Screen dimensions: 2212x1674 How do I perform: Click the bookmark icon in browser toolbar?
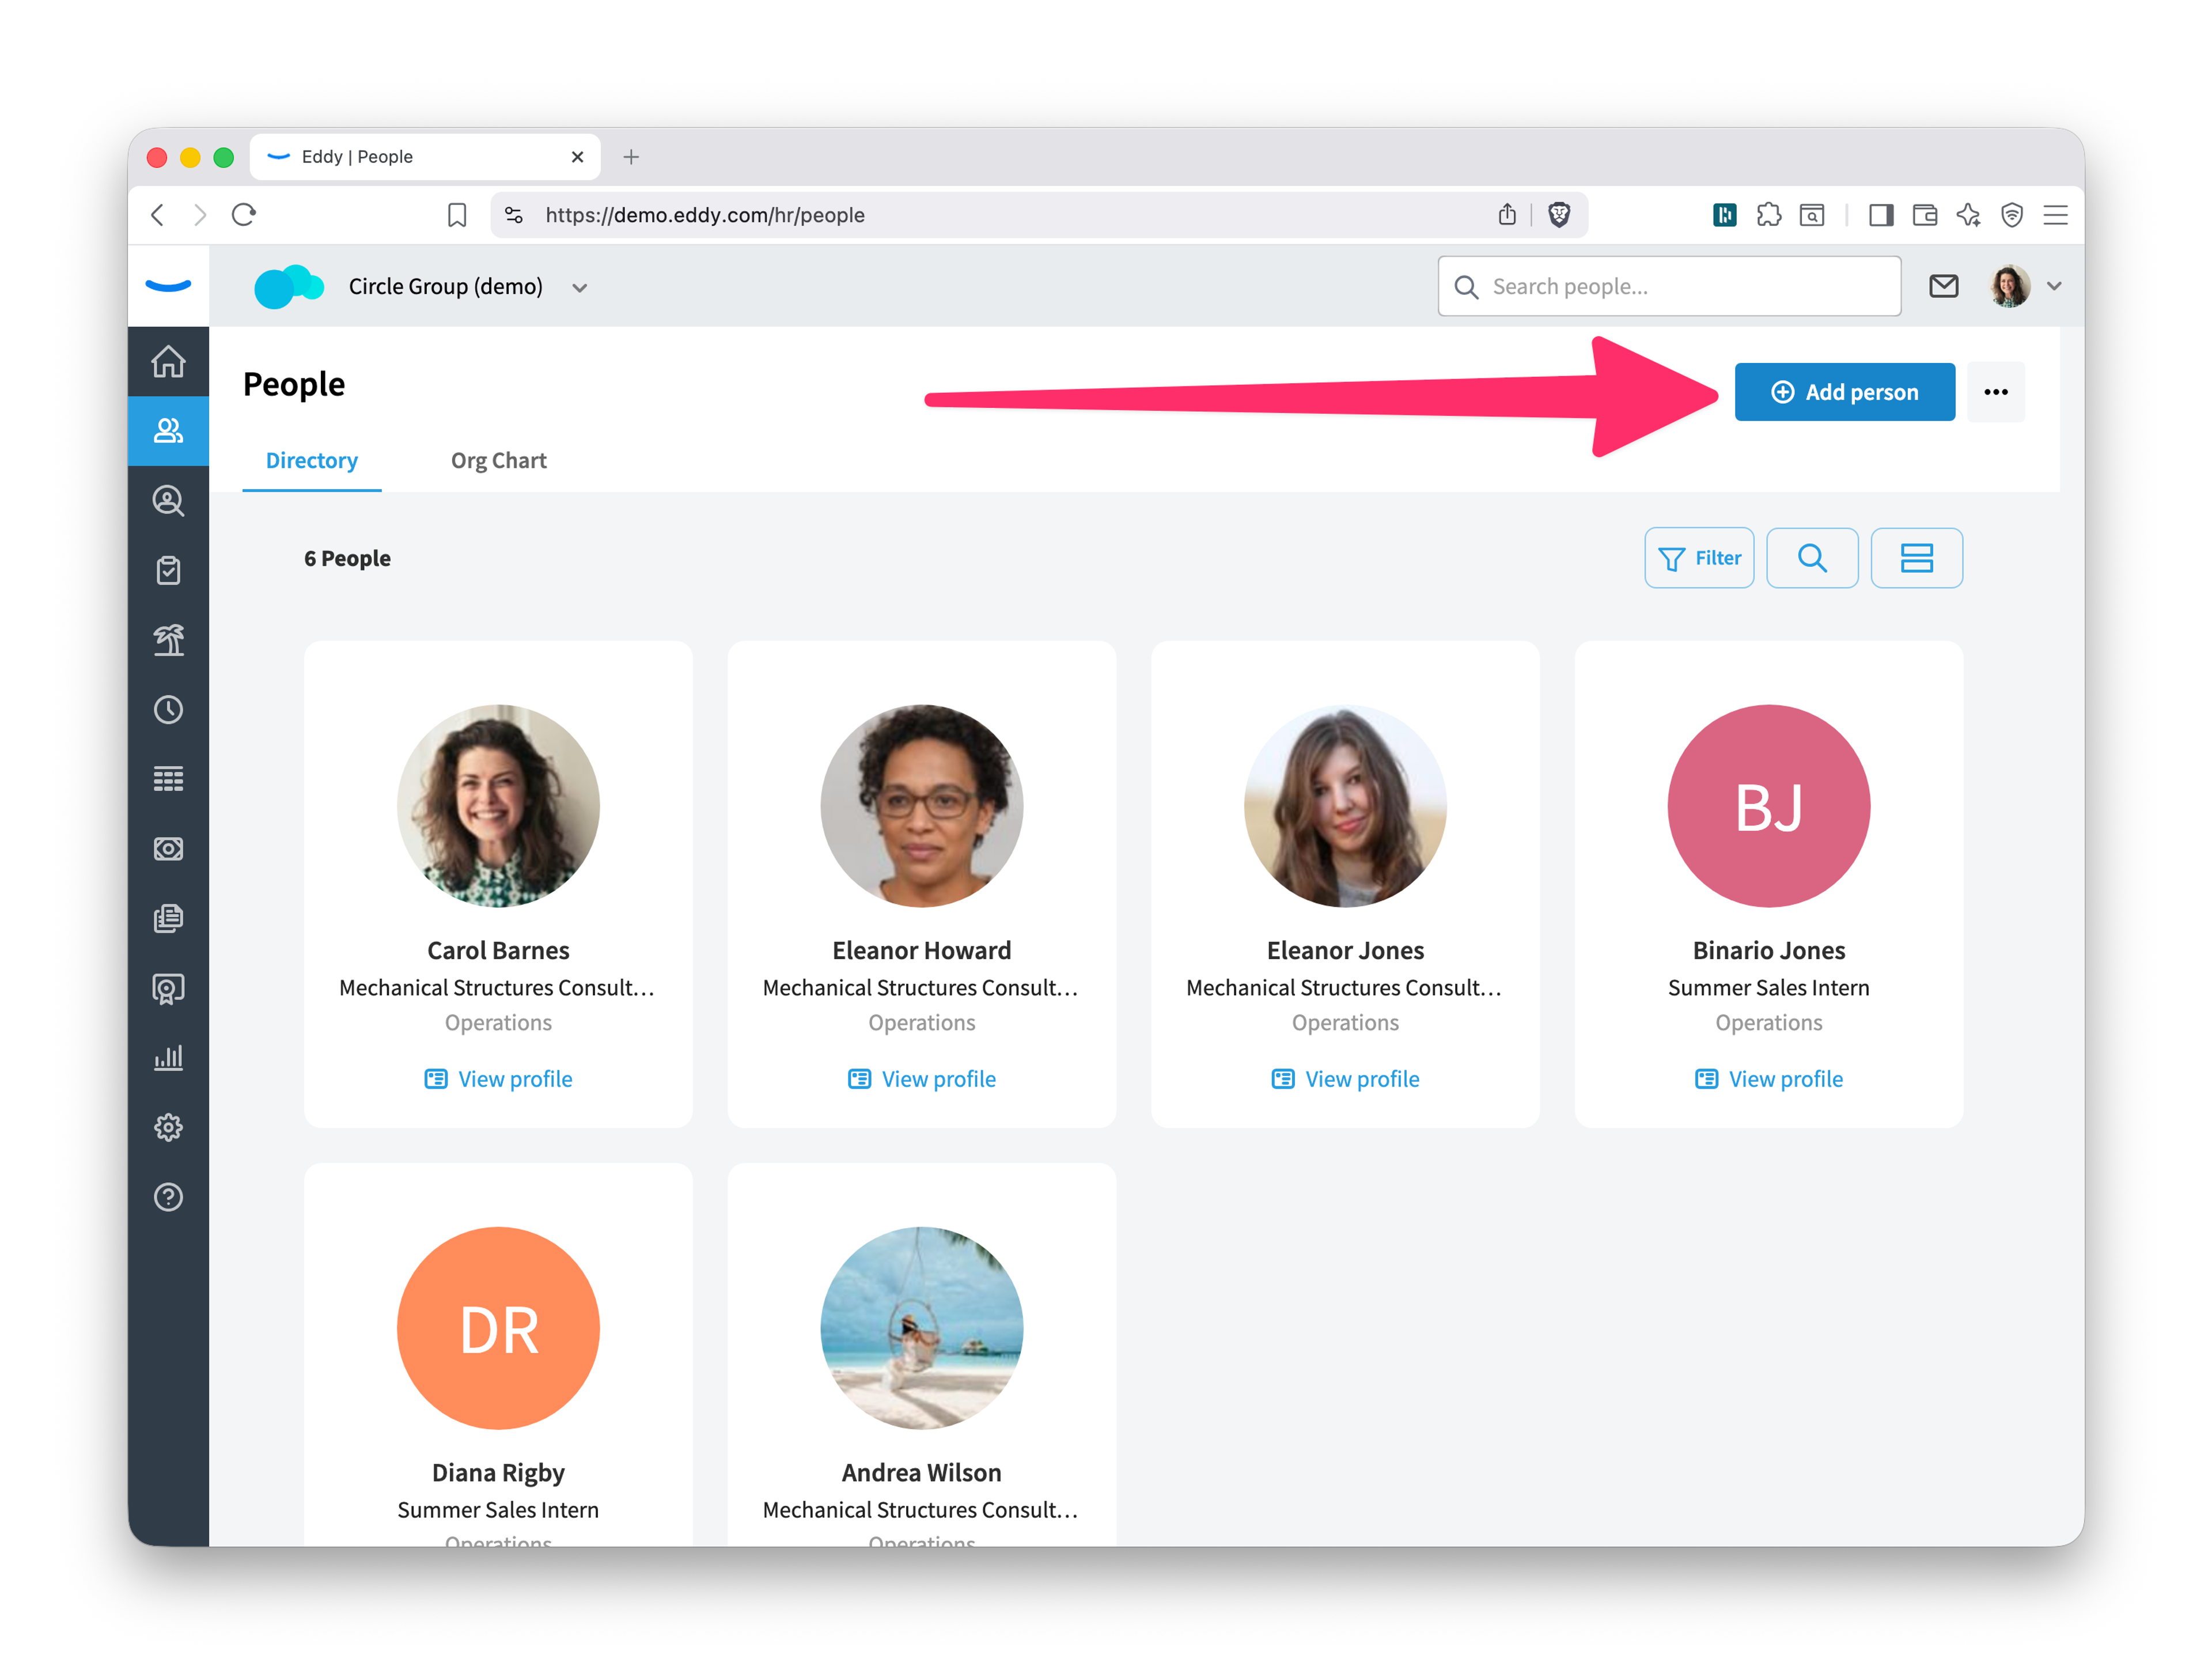click(x=457, y=215)
